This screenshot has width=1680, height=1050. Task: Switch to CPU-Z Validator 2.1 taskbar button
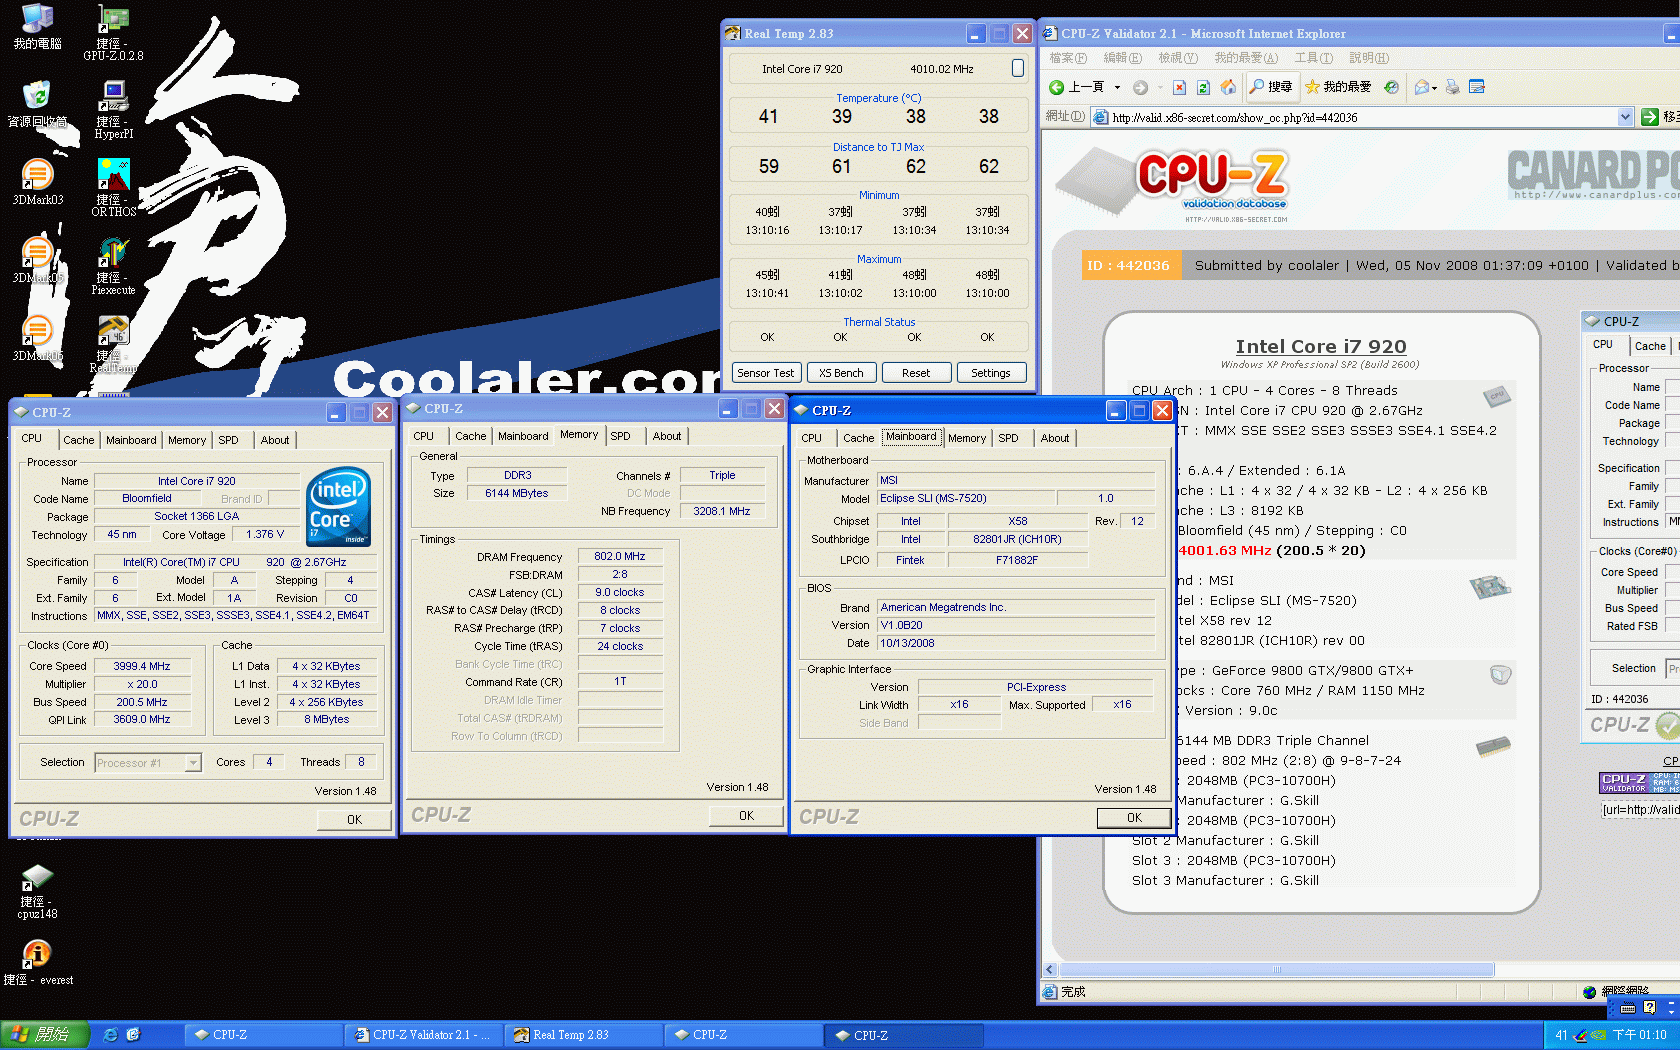(423, 1035)
